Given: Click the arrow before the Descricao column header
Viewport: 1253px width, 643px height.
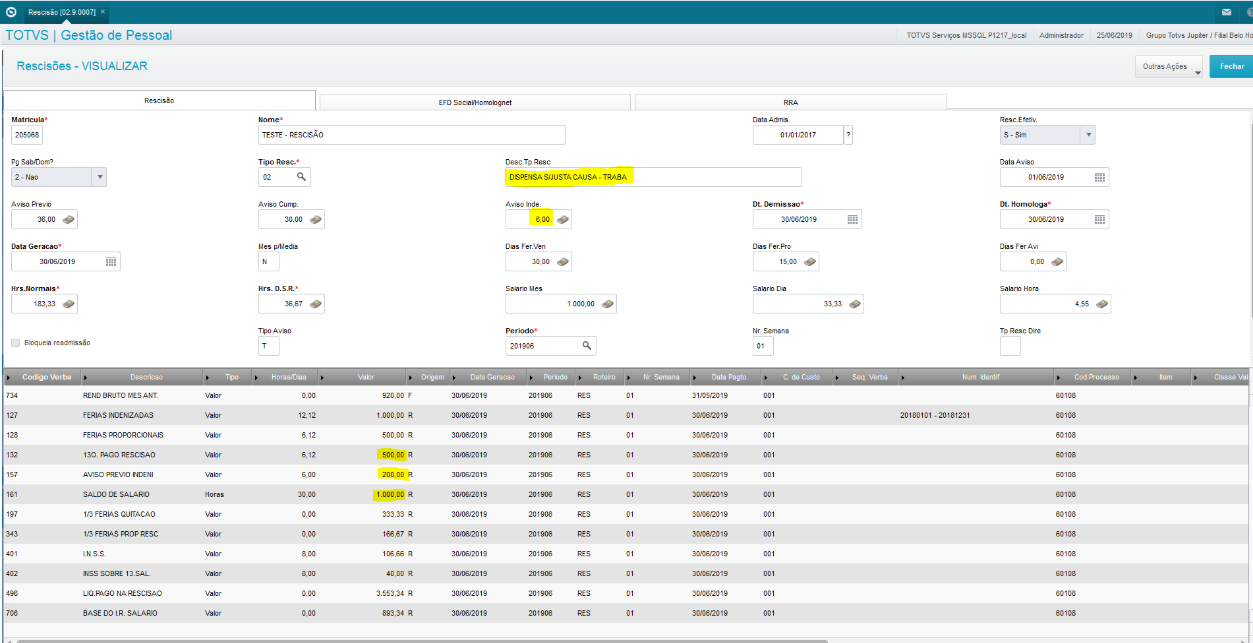Looking at the screenshot, I should pos(87,377).
